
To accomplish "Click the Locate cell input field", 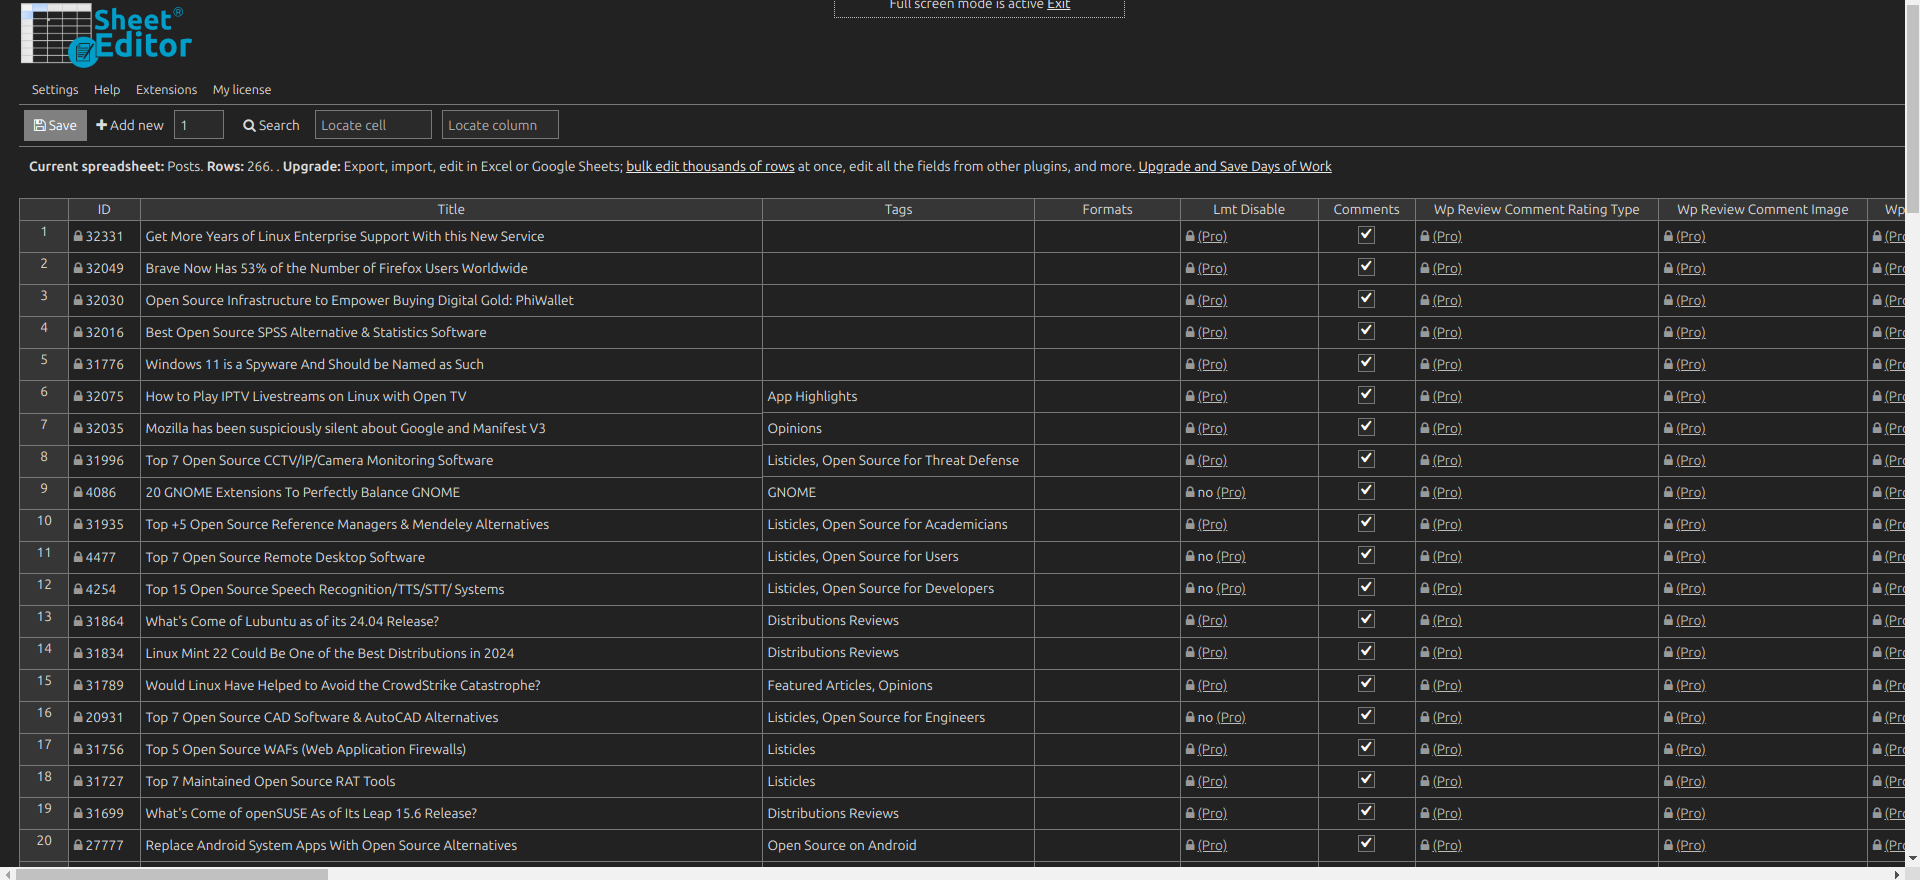I will coord(373,125).
